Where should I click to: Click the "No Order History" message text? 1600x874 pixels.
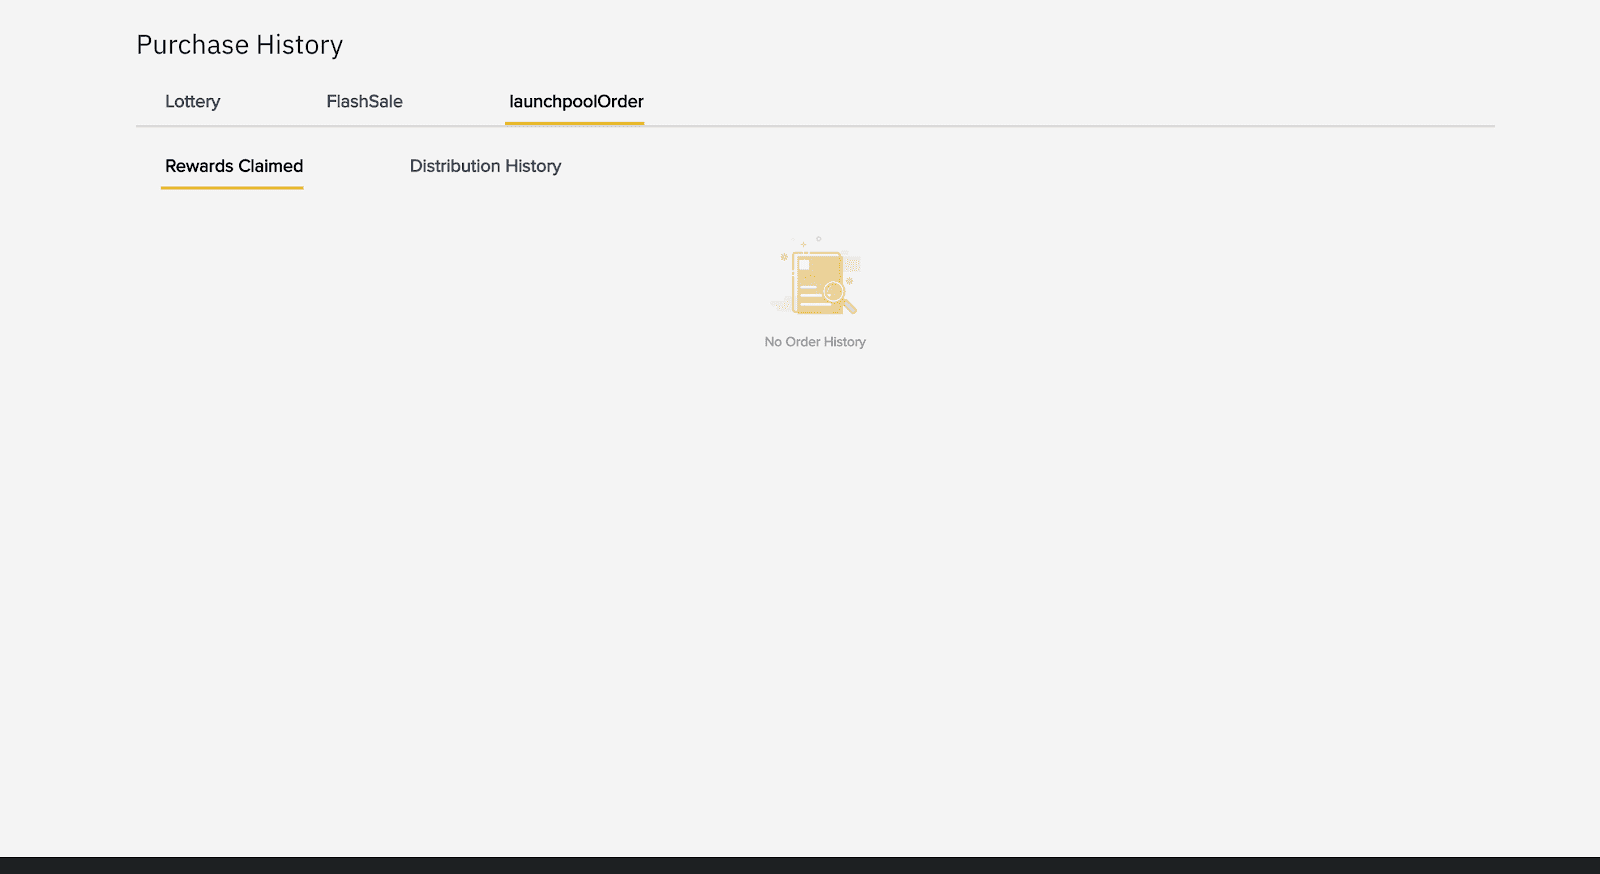tap(815, 342)
